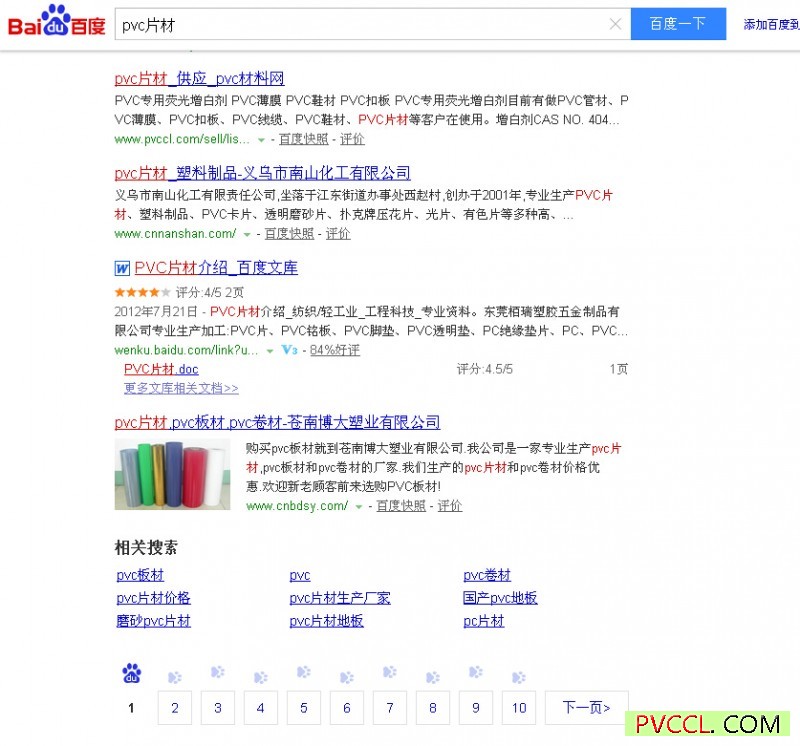Go to results page 6

click(x=347, y=708)
